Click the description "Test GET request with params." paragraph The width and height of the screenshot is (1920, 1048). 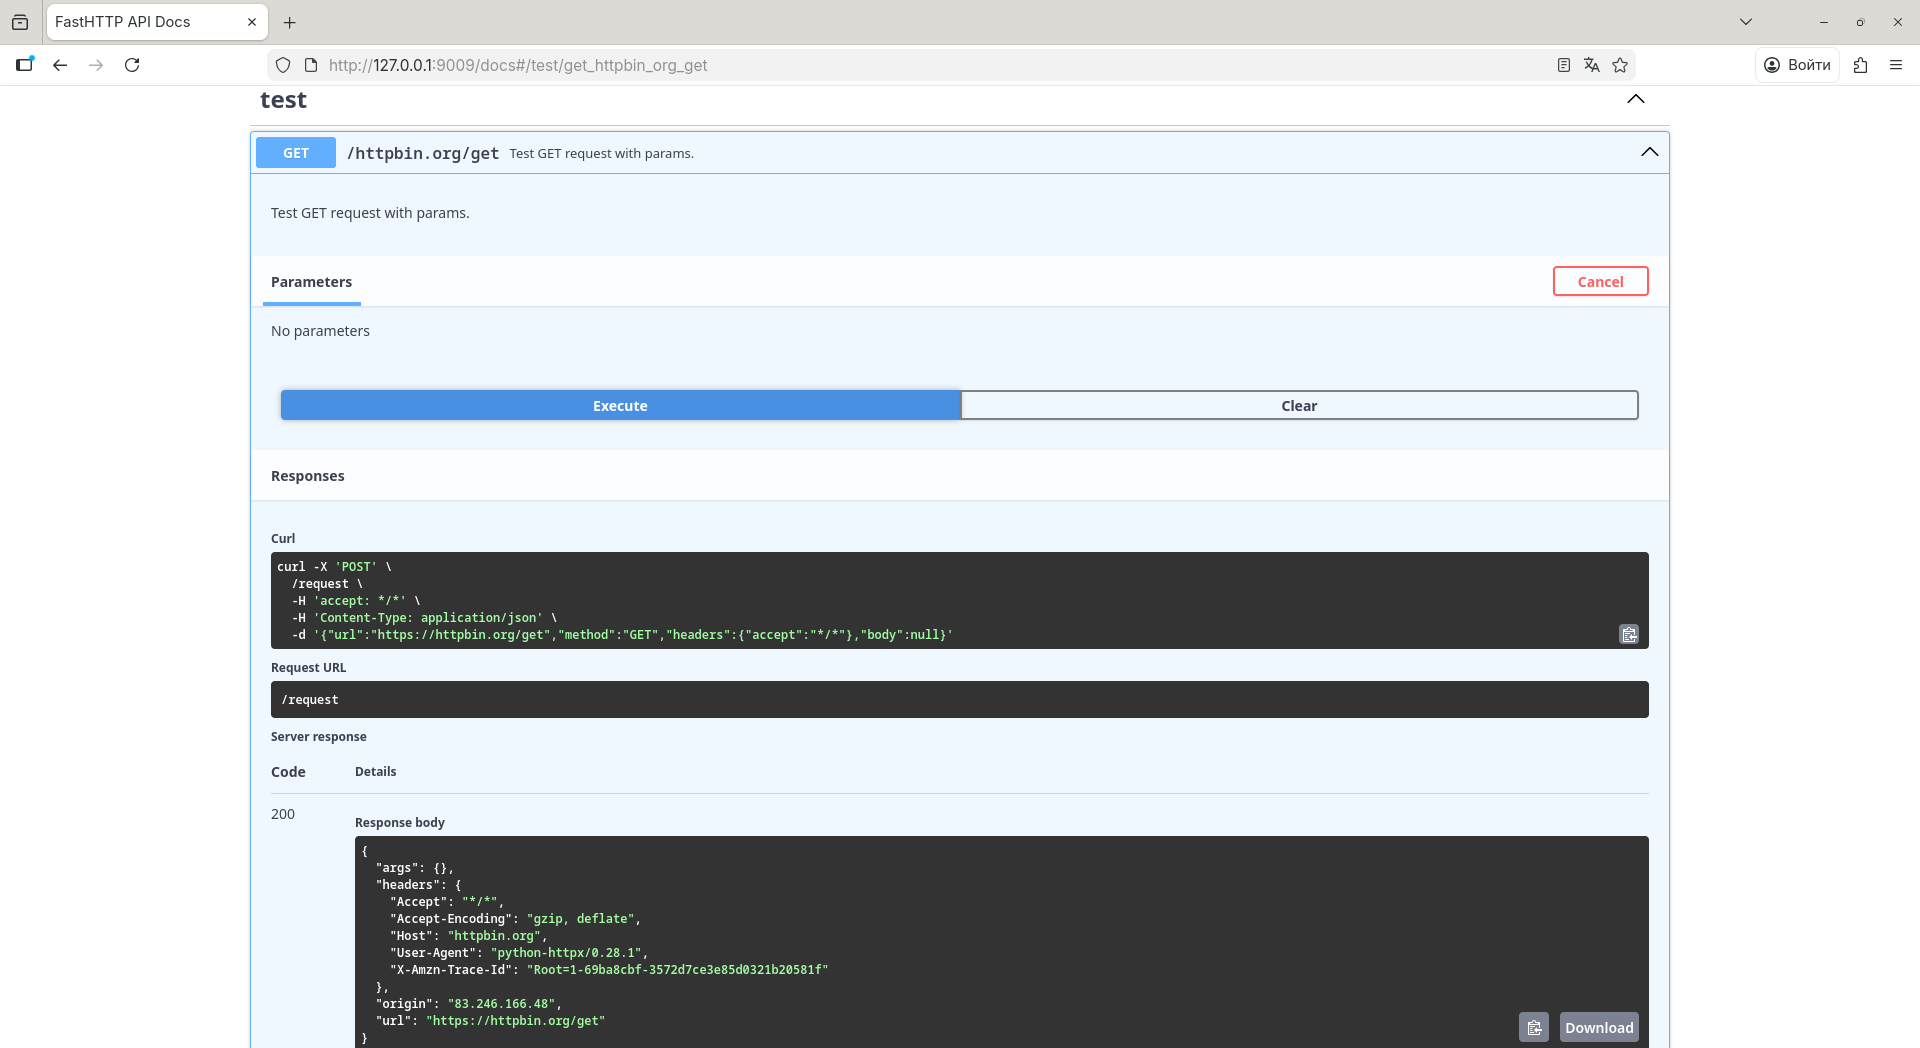point(370,213)
